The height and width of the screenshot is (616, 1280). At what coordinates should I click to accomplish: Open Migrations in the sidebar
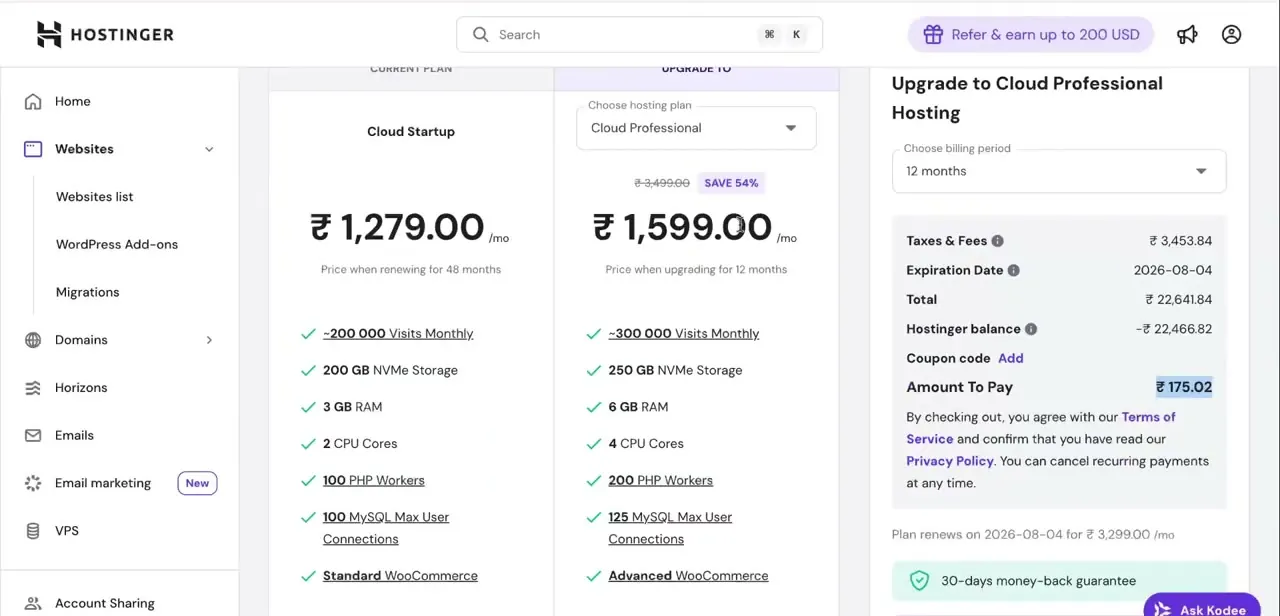pyautogui.click(x=87, y=293)
